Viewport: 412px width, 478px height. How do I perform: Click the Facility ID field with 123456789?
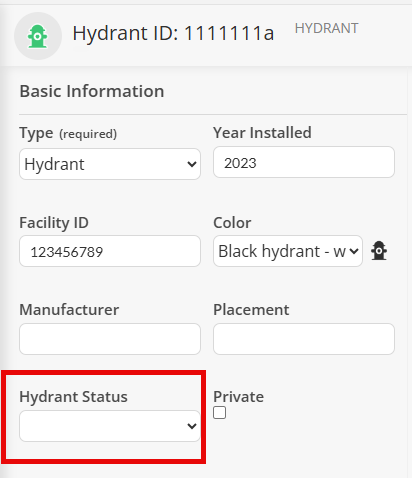110,251
